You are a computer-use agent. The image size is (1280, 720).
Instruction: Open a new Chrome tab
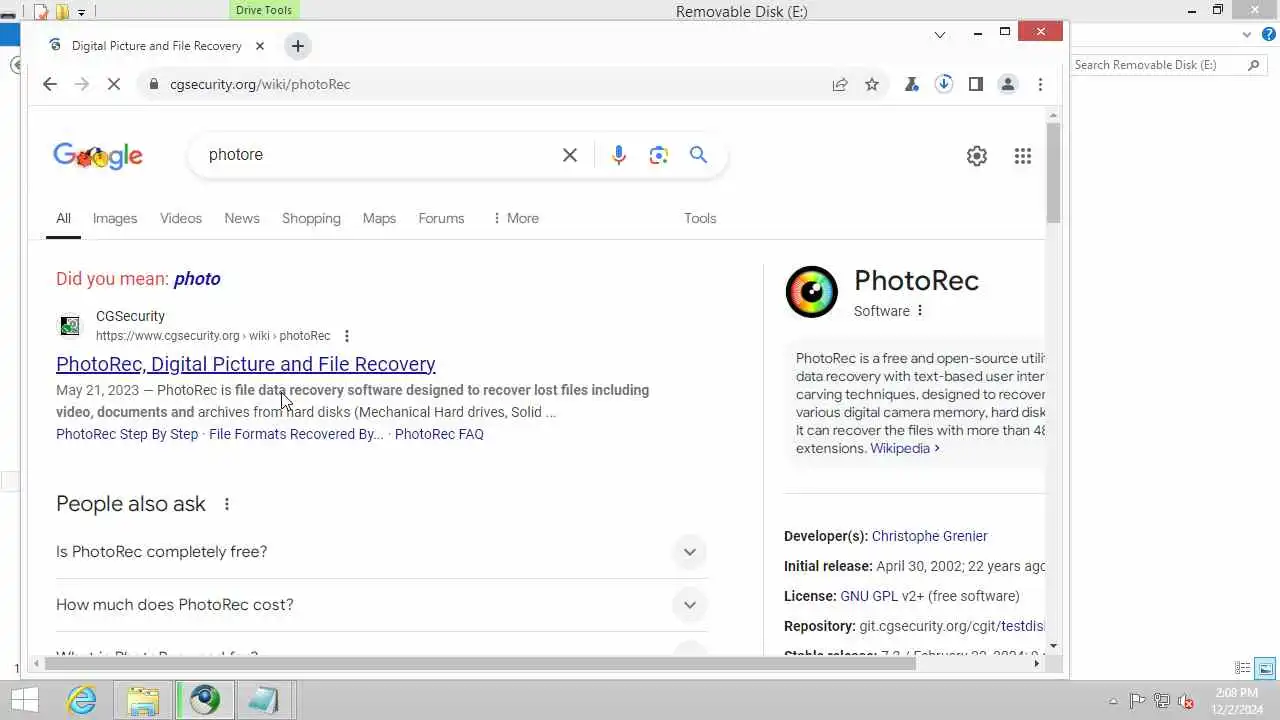[x=297, y=46]
